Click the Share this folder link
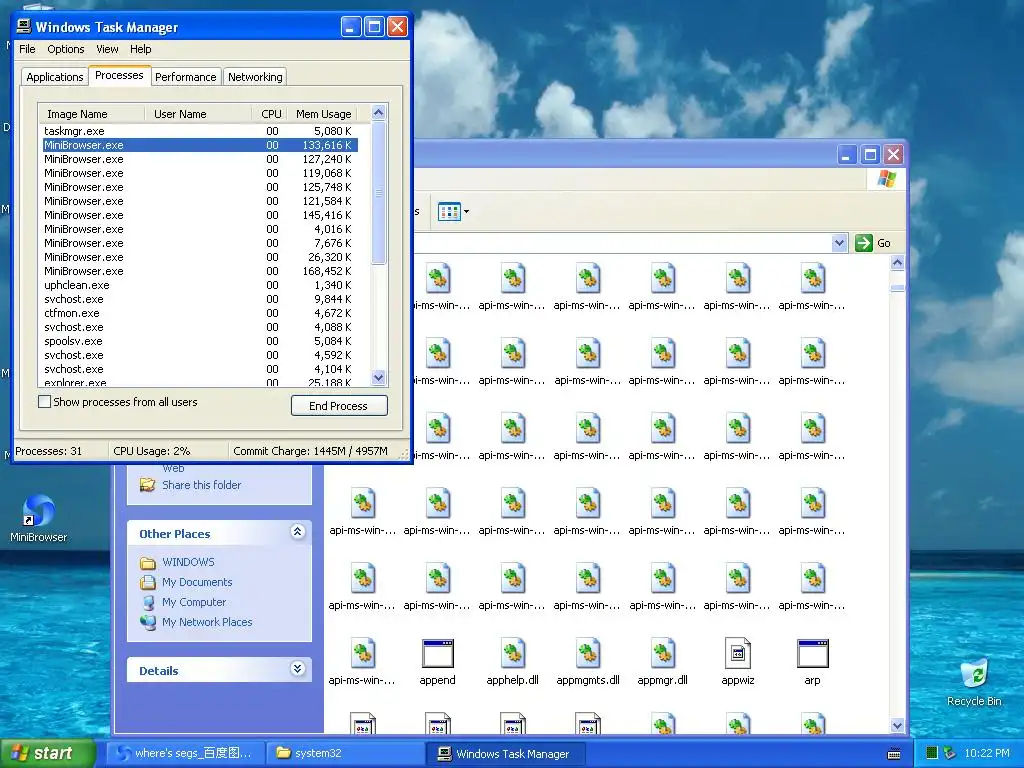This screenshot has height=768, width=1024. [201, 485]
